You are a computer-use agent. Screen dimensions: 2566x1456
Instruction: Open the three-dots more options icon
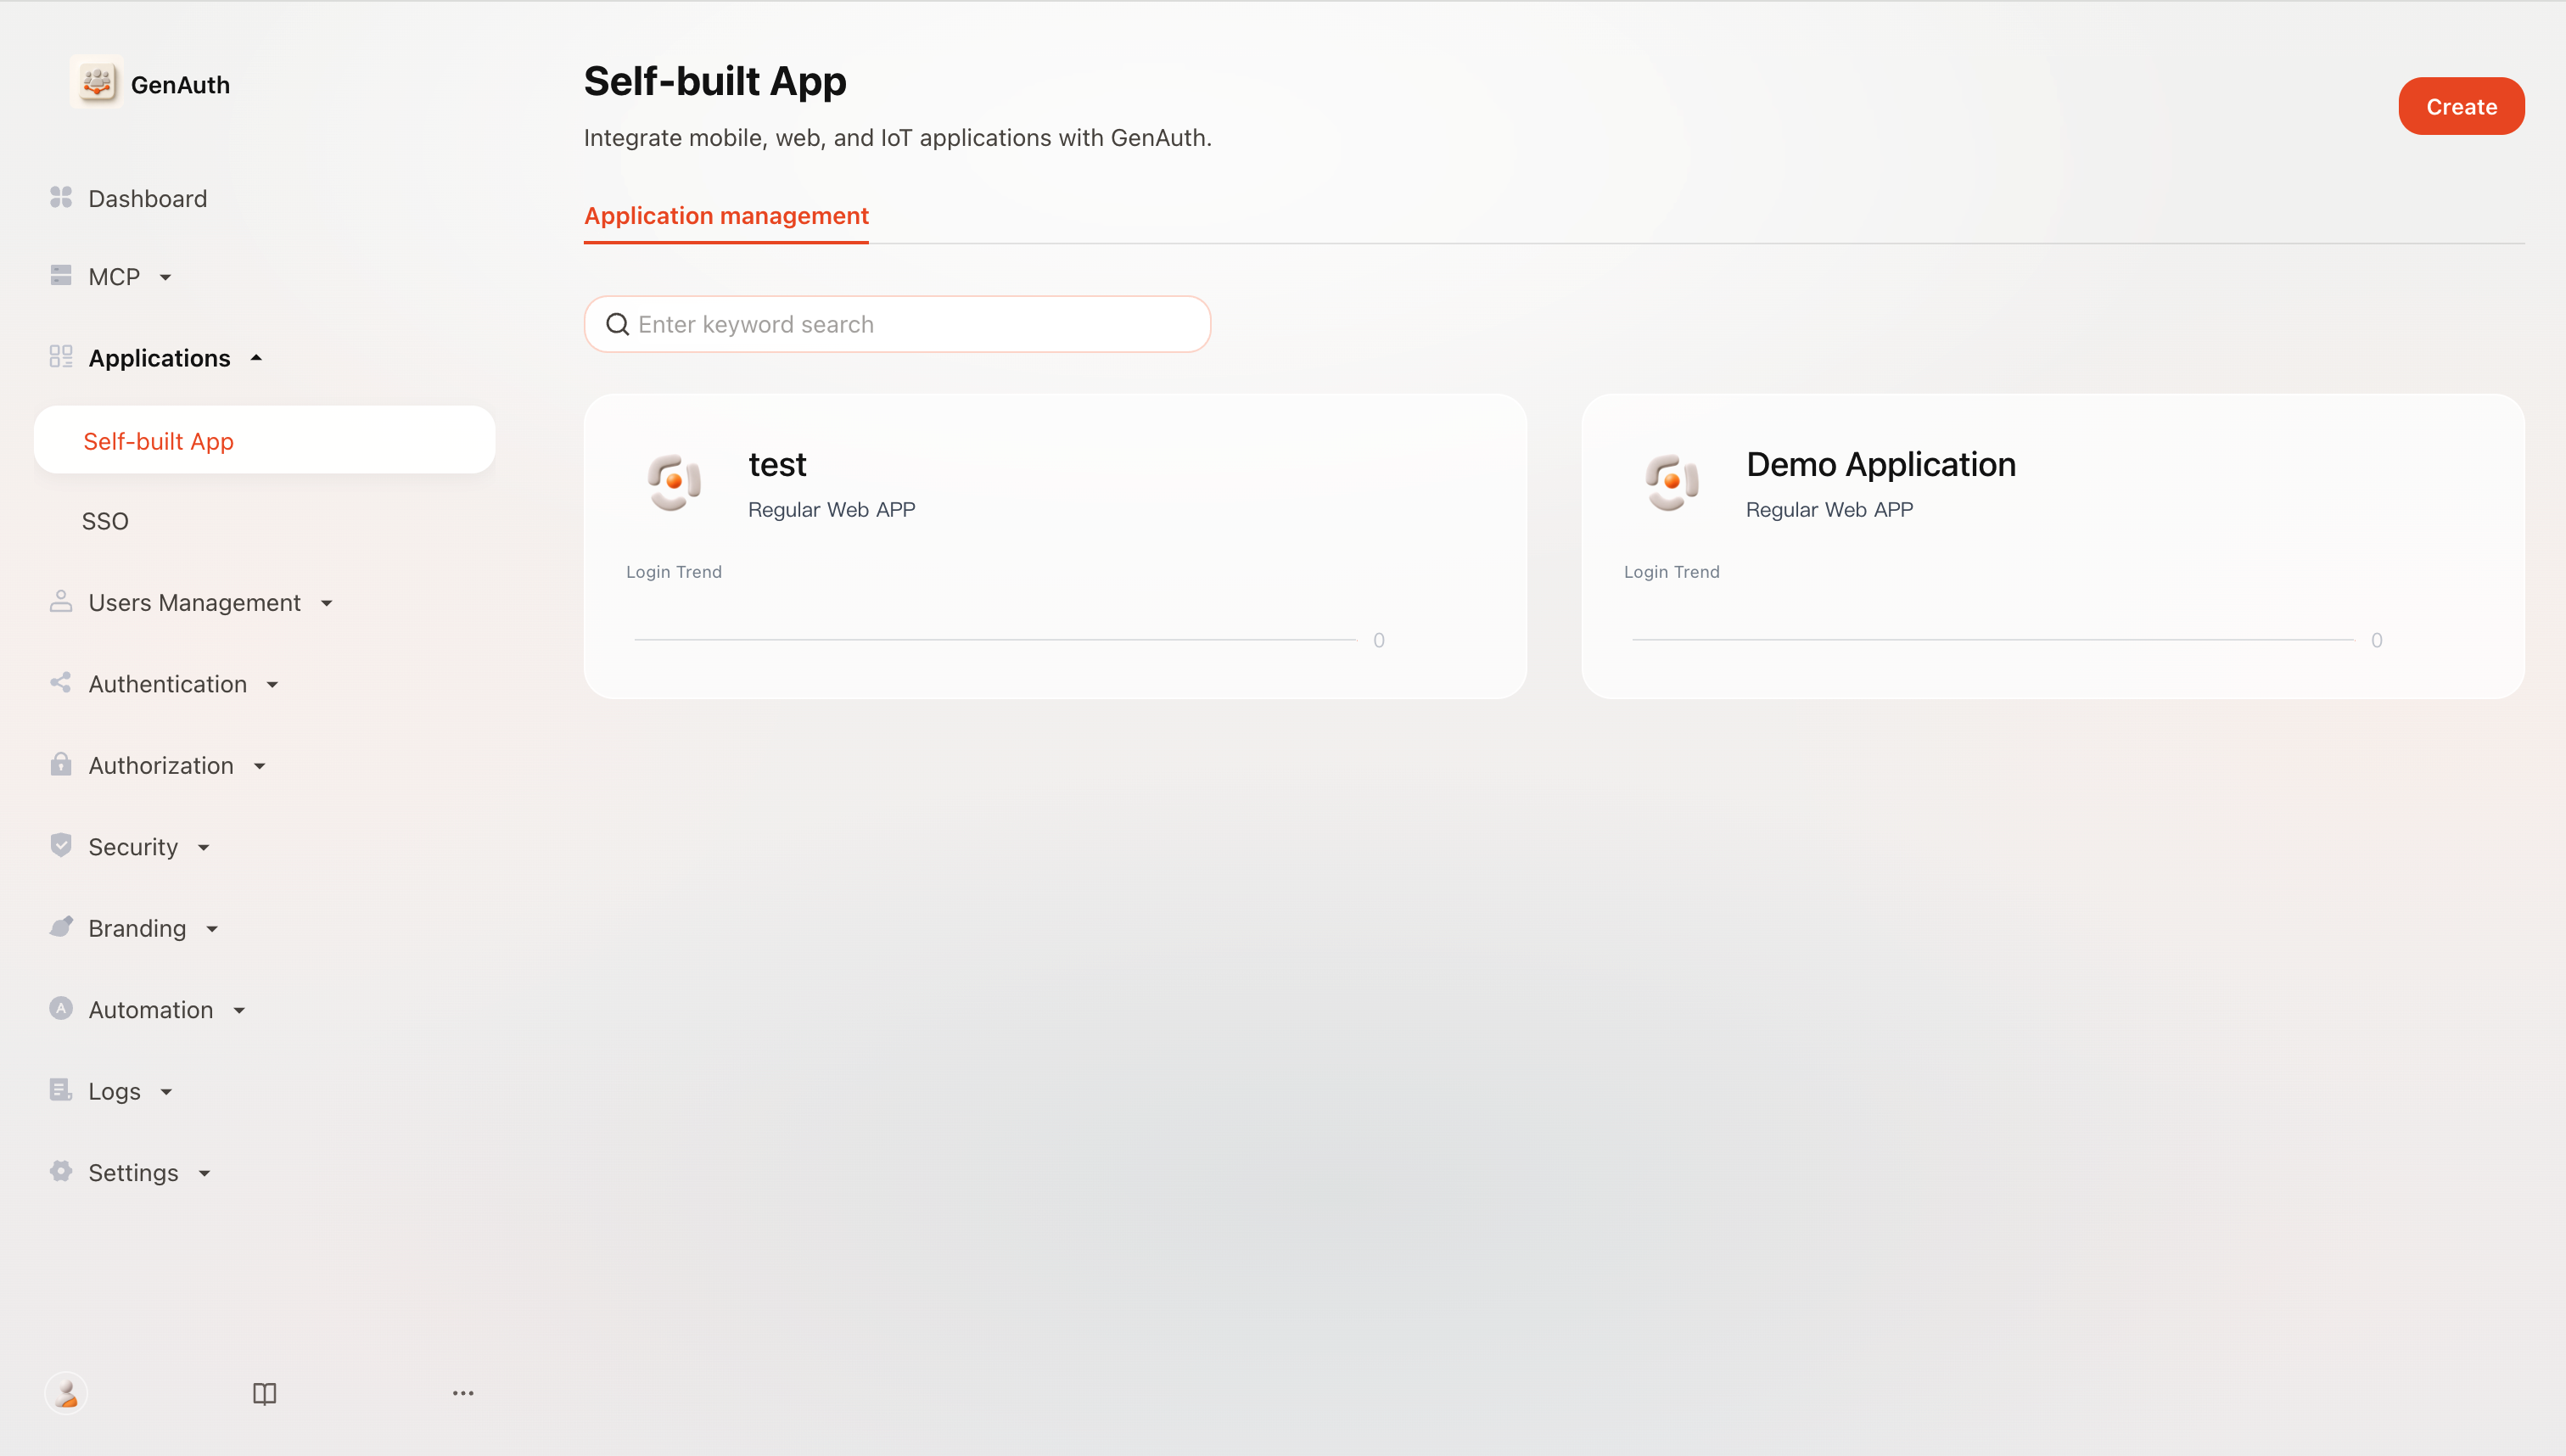click(x=463, y=1393)
